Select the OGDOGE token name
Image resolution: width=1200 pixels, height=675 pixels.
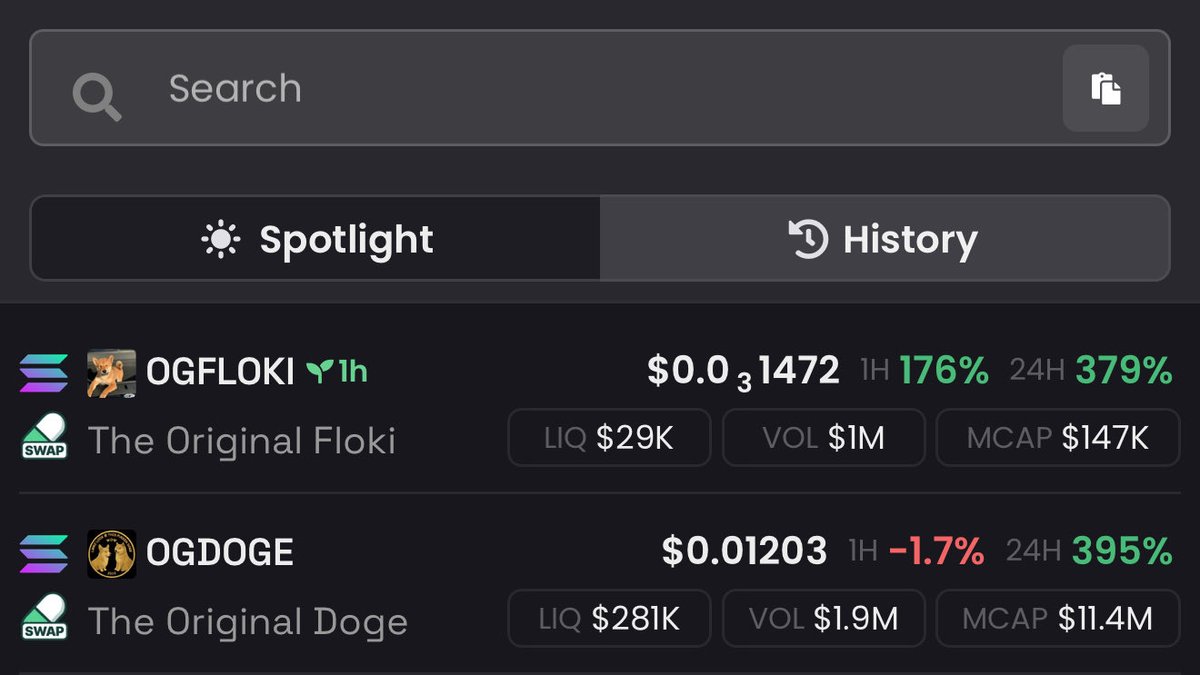coord(220,553)
